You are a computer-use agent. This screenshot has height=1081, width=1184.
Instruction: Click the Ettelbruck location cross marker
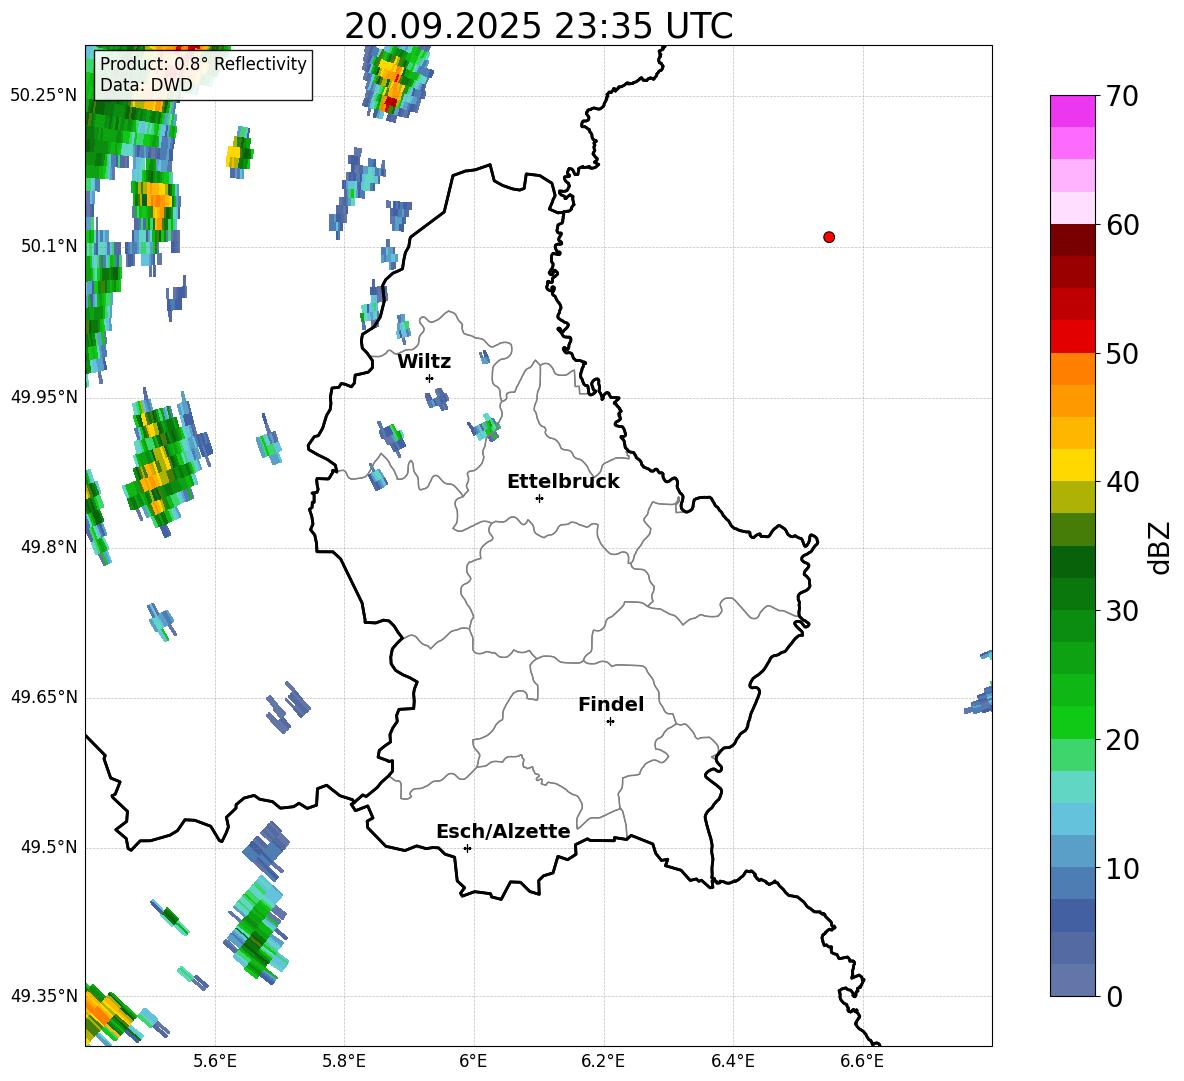pyautogui.click(x=539, y=498)
